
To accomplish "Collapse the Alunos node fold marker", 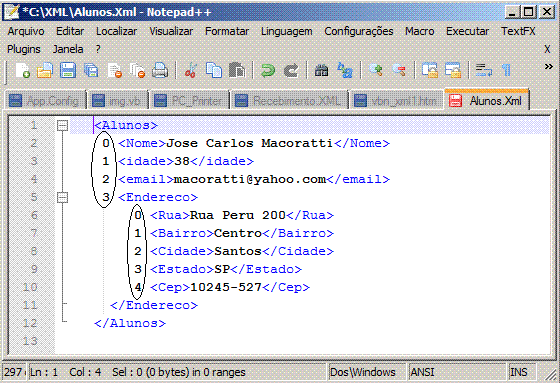I will coord(62,125).
